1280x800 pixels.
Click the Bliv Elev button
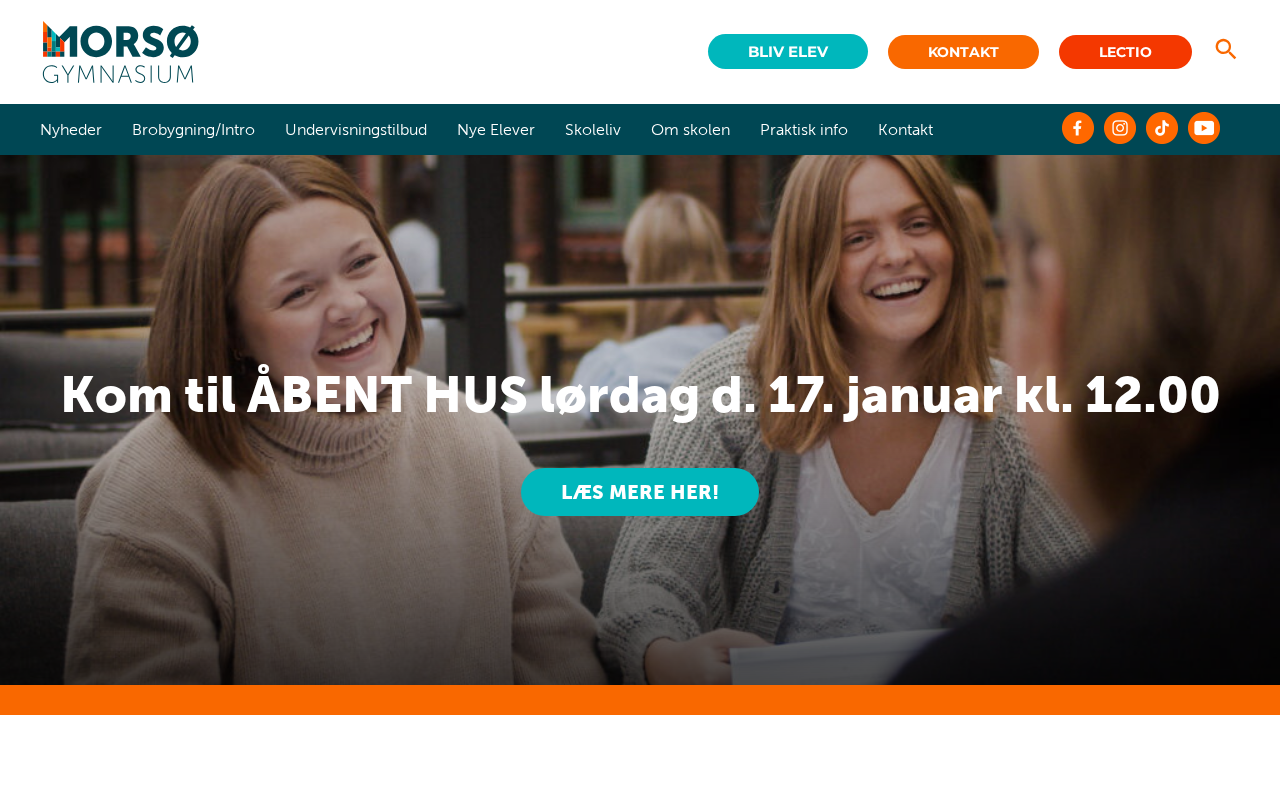point(788,52)
